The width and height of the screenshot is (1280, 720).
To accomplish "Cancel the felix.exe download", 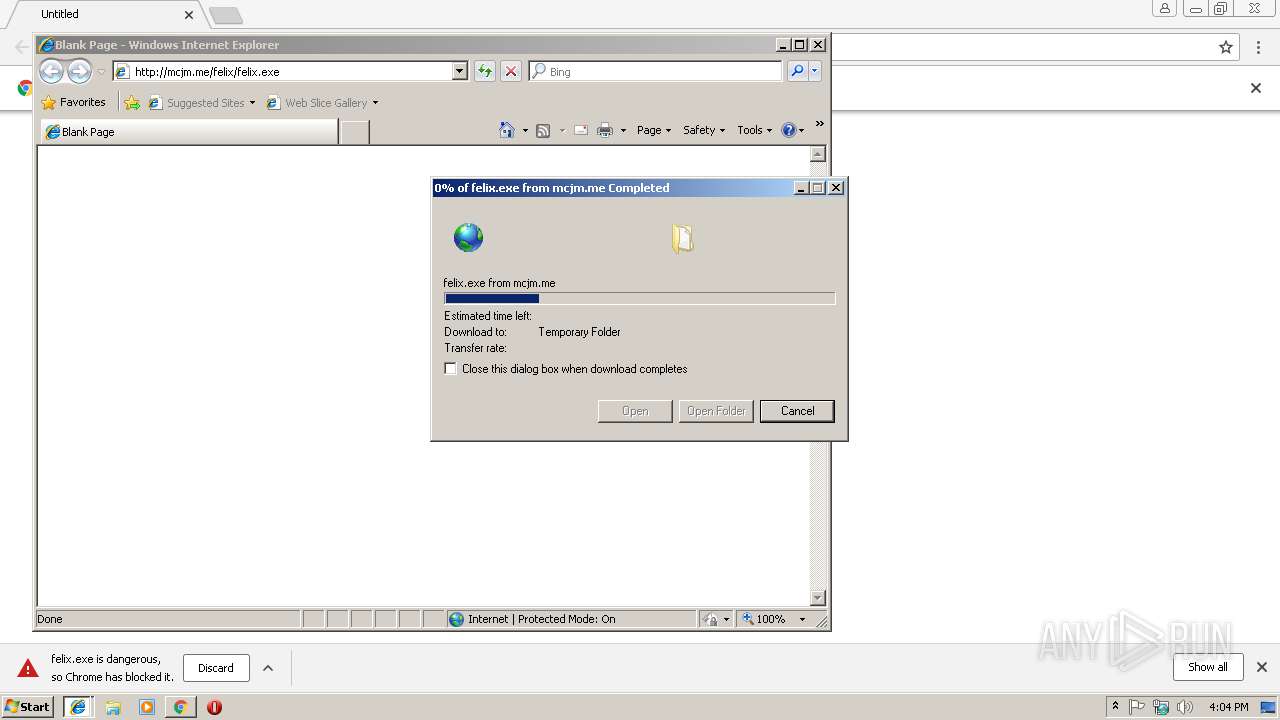I will click(797, 411).
